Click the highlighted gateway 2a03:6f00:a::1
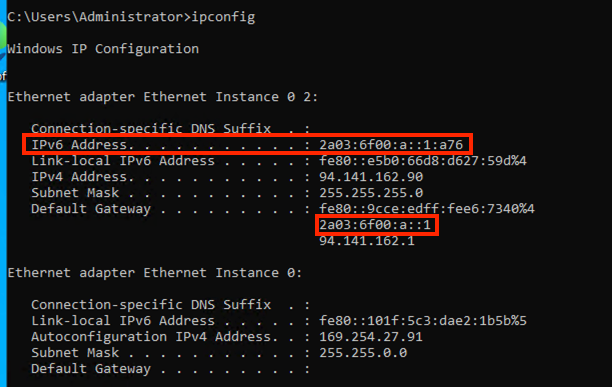The height and width of the screenshot is (387, 612). [375, 225]
